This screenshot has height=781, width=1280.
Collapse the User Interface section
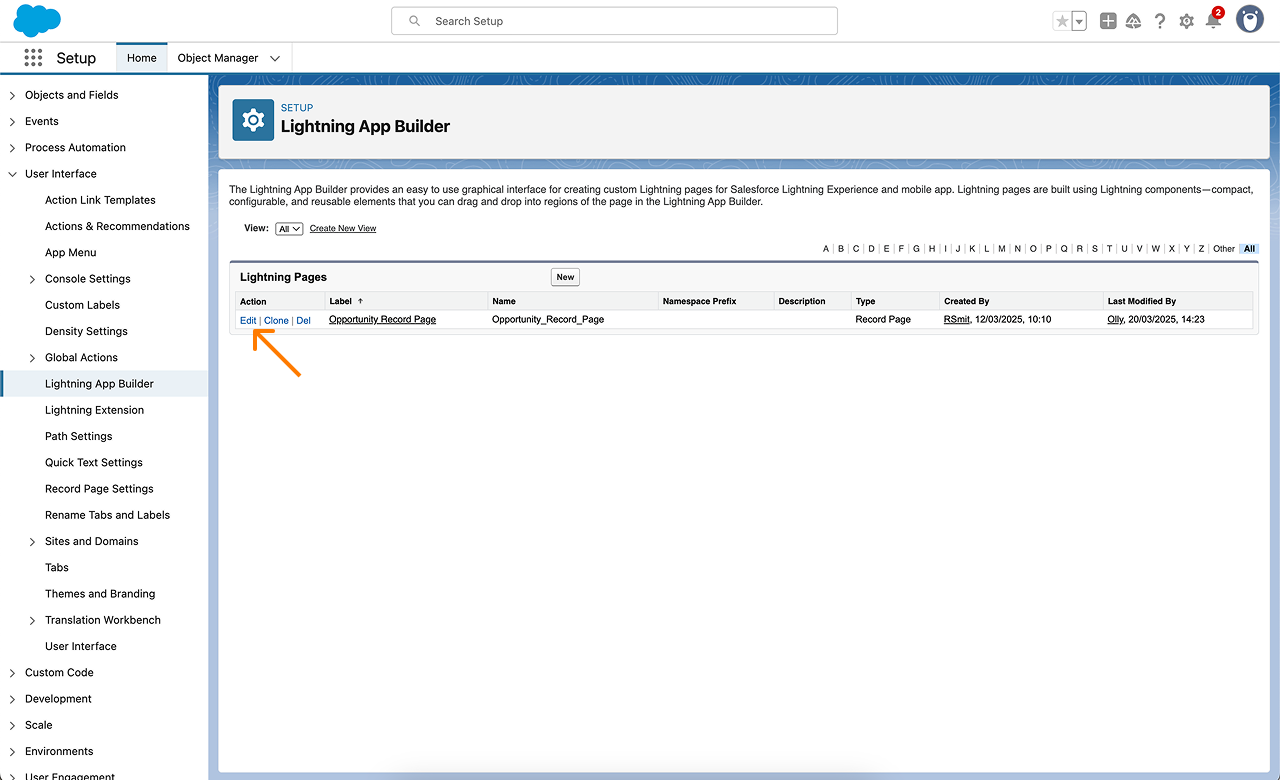(x=13, y=174)
